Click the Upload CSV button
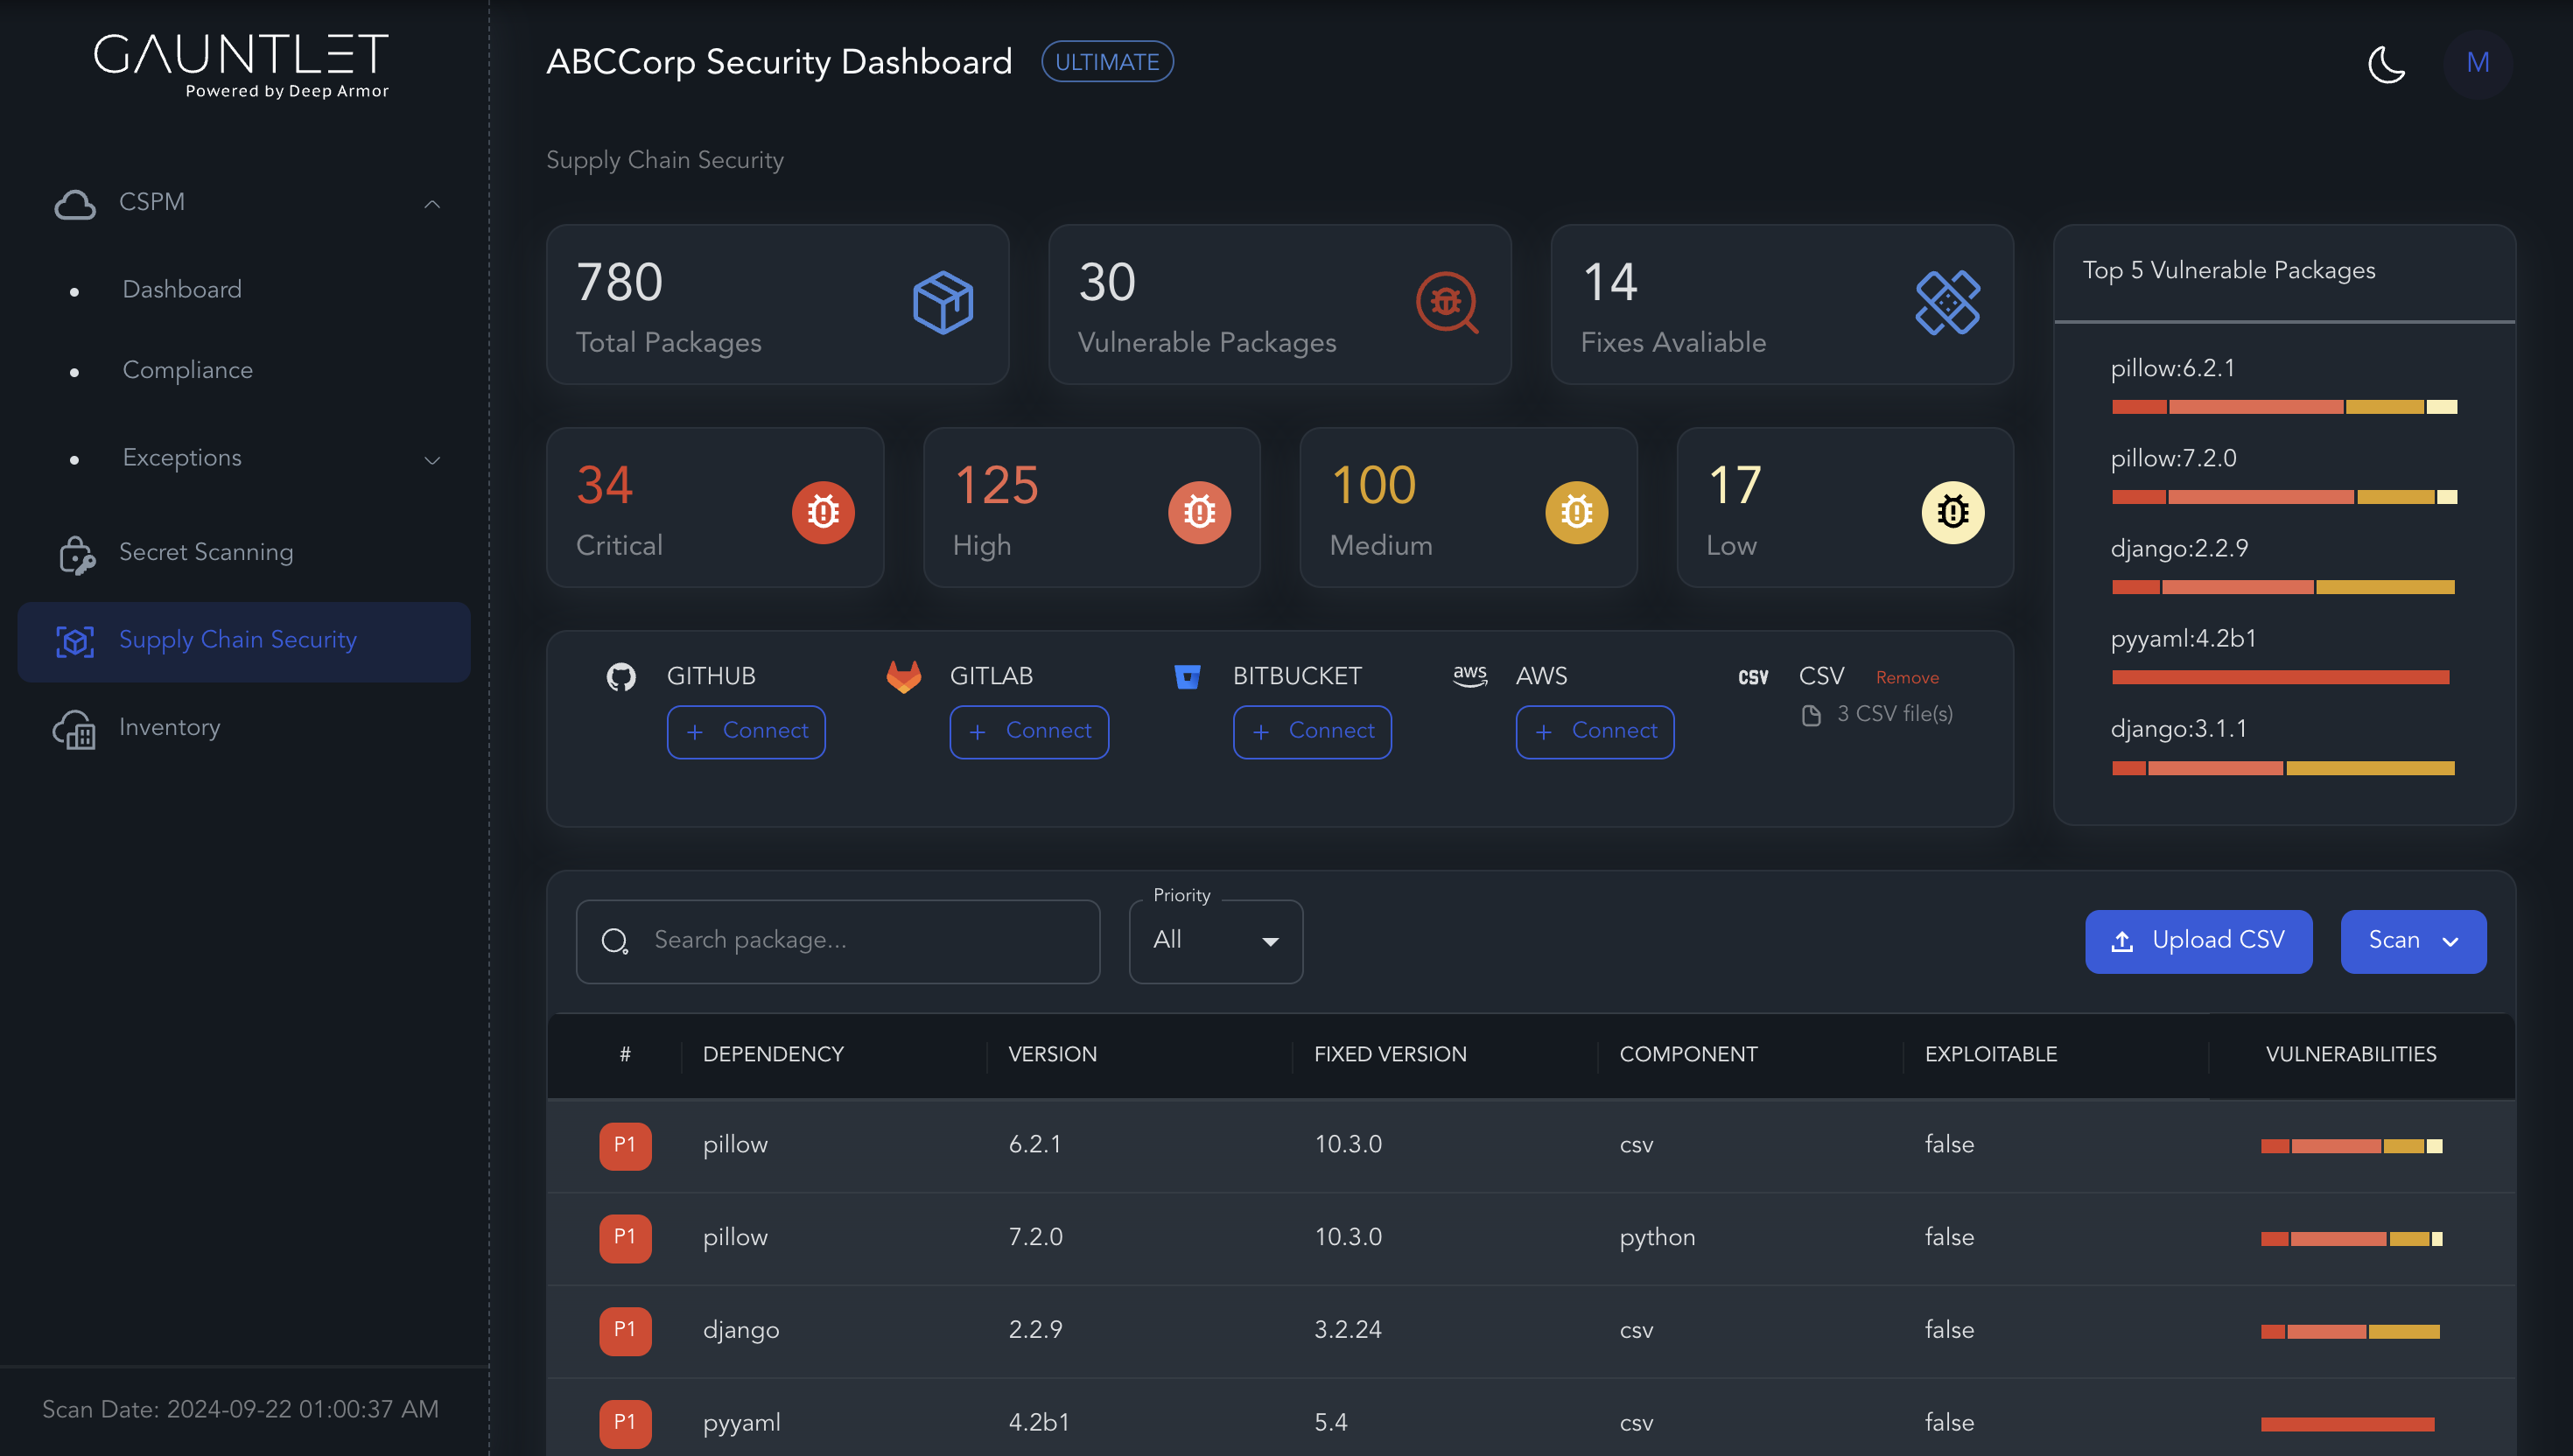 pyautogui.click(x=2198, y=941)
